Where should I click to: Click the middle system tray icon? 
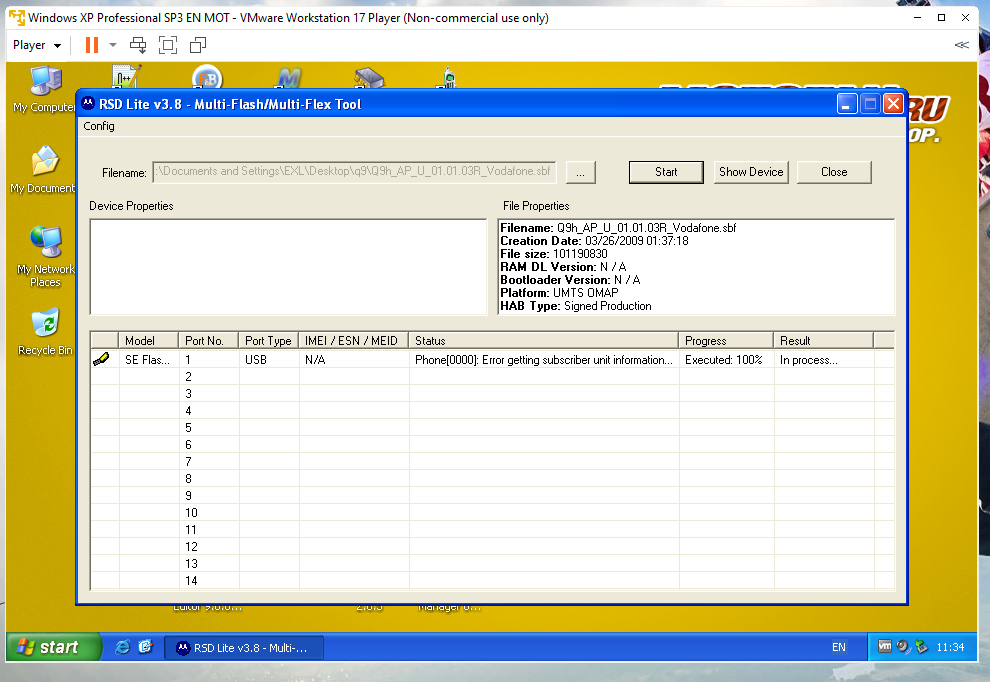904,647
